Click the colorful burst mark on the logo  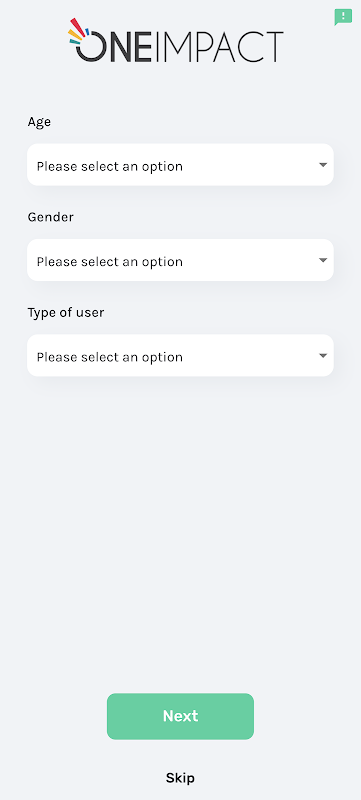pyautogui.click(x=79, y=31)
